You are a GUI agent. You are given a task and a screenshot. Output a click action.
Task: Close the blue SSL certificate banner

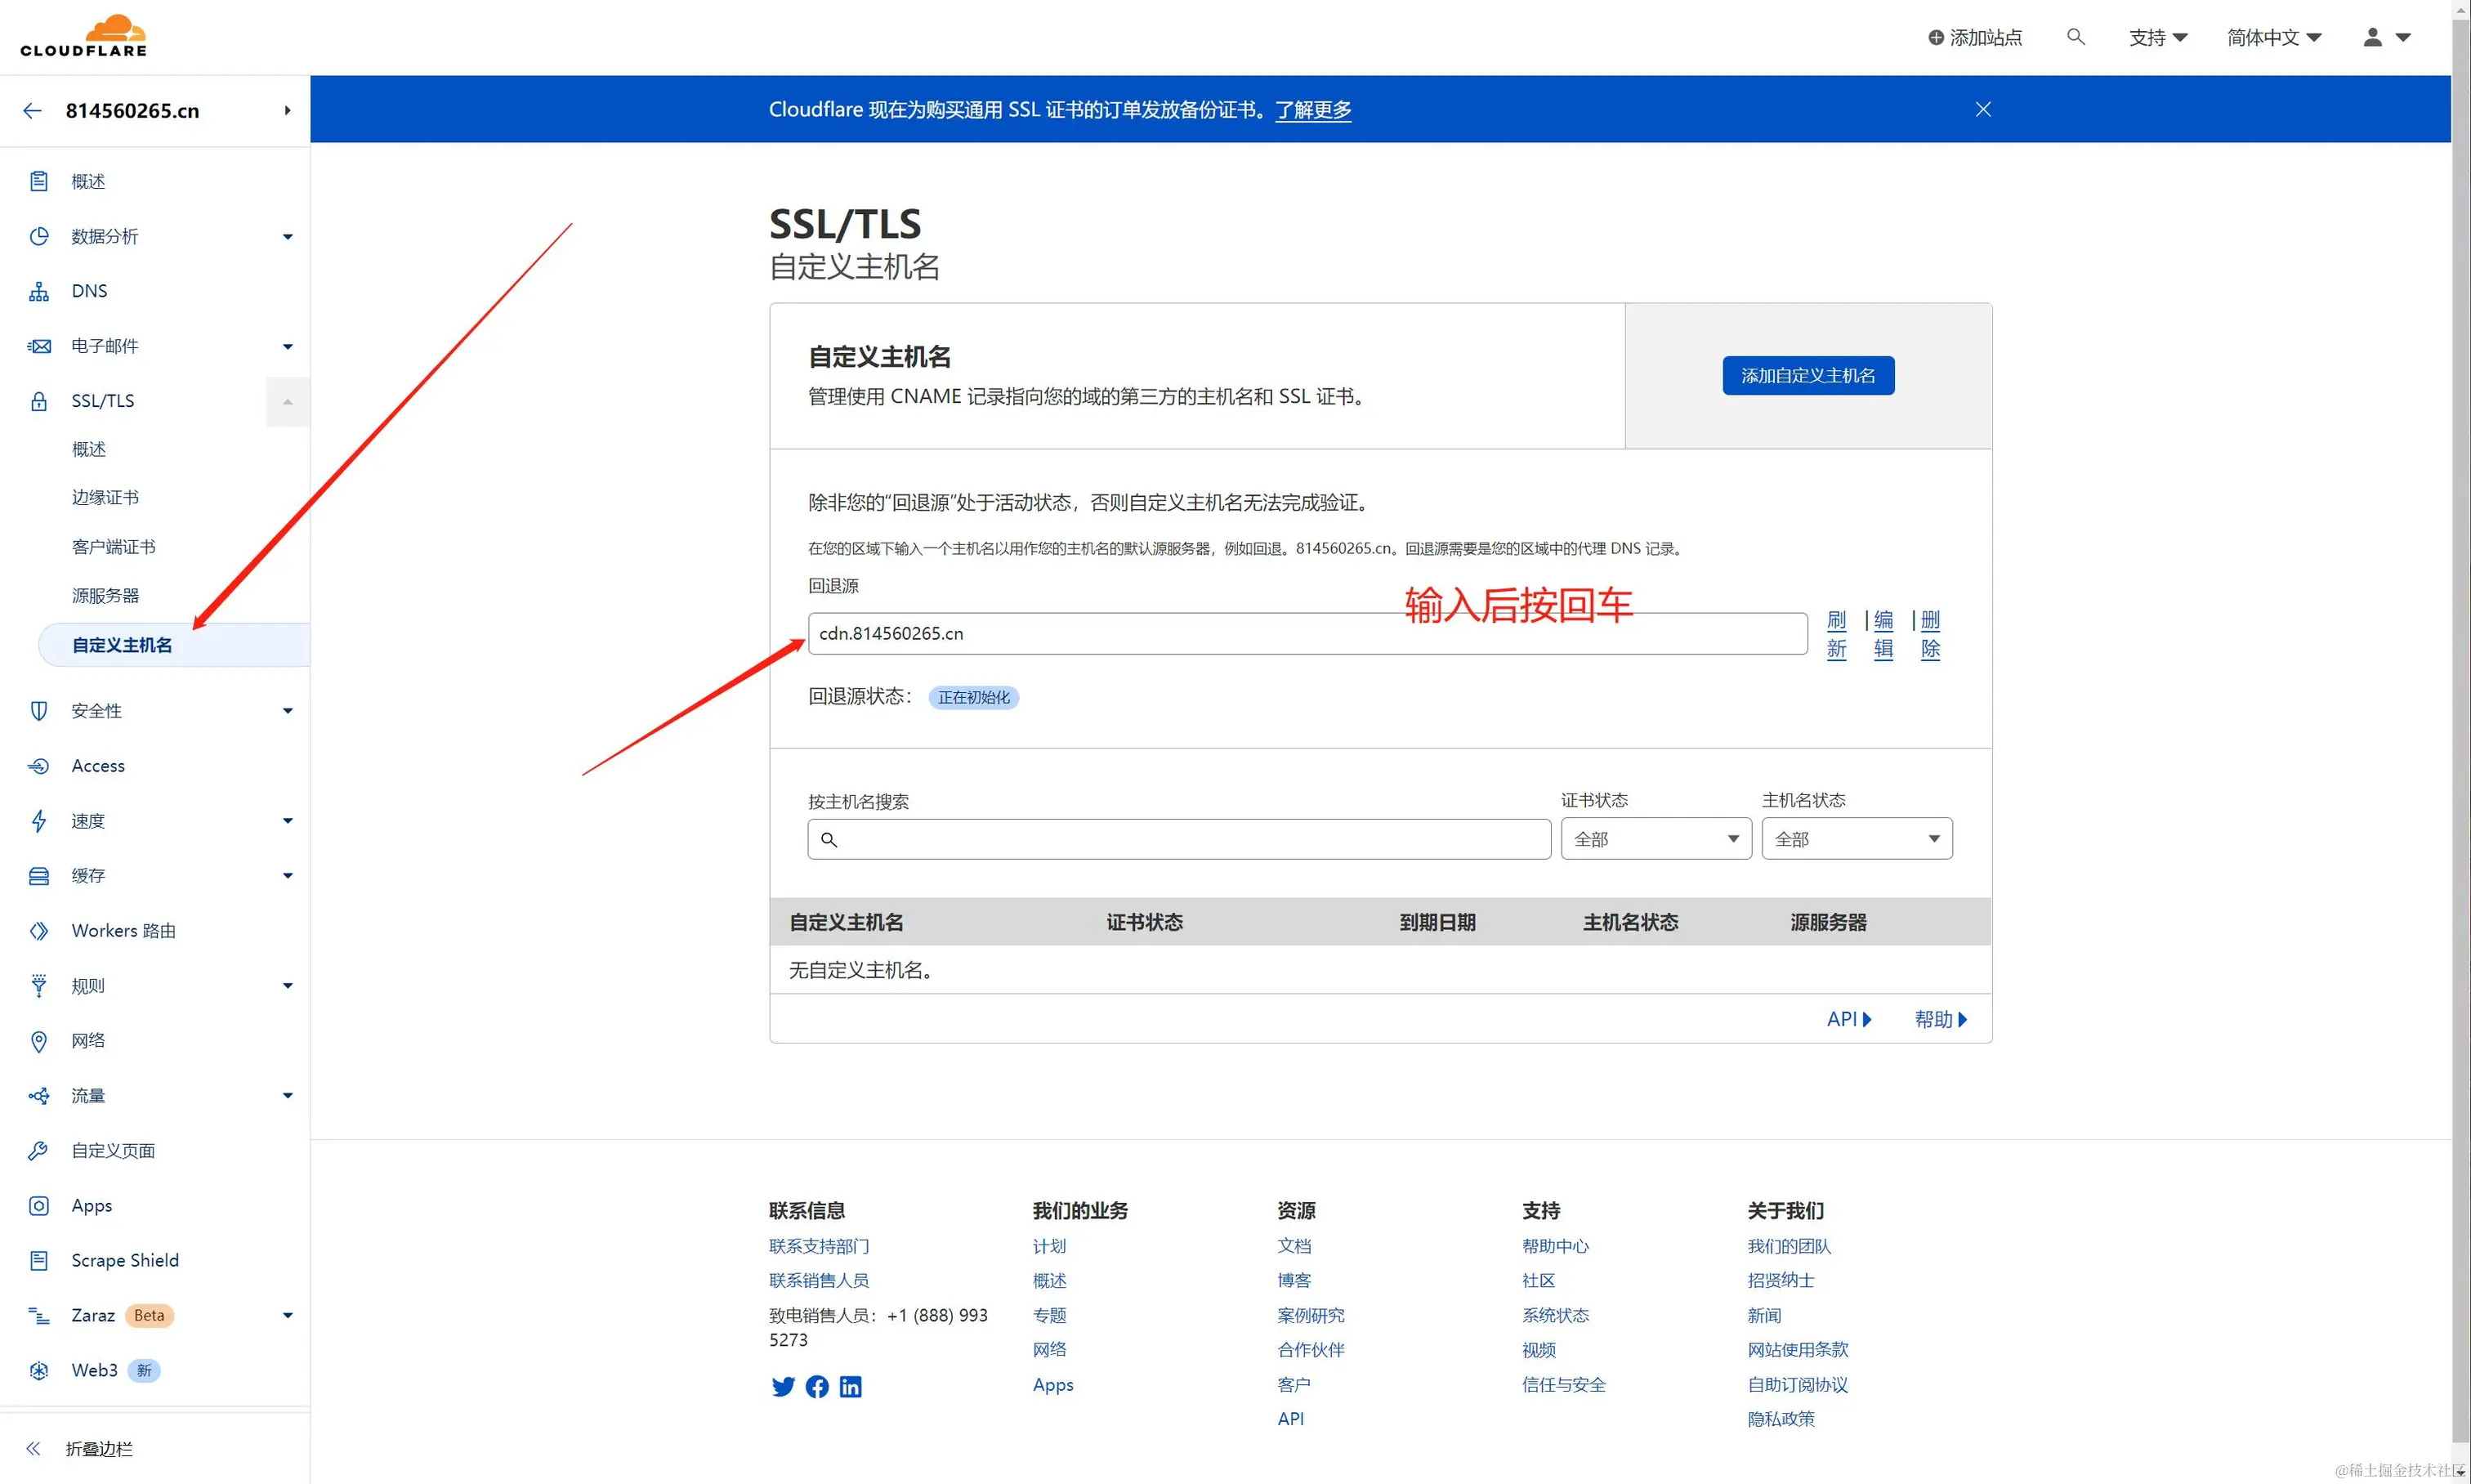tap(1983, 109)
